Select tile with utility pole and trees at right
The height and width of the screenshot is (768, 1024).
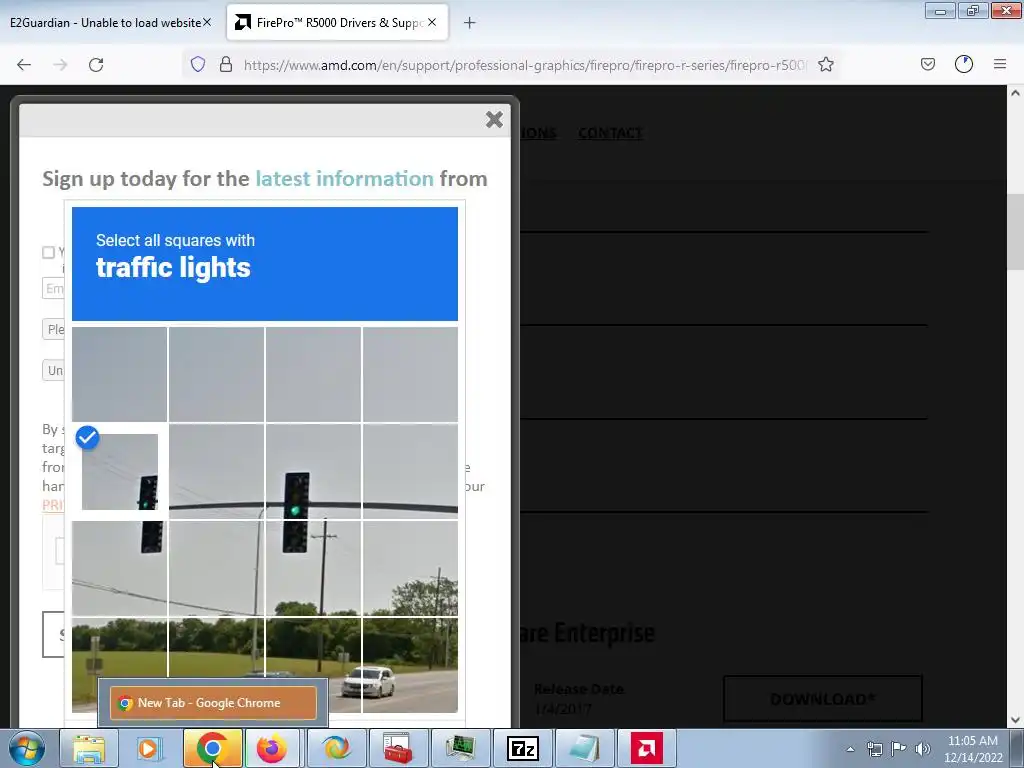pyautogui.click(x=410, y=568)
